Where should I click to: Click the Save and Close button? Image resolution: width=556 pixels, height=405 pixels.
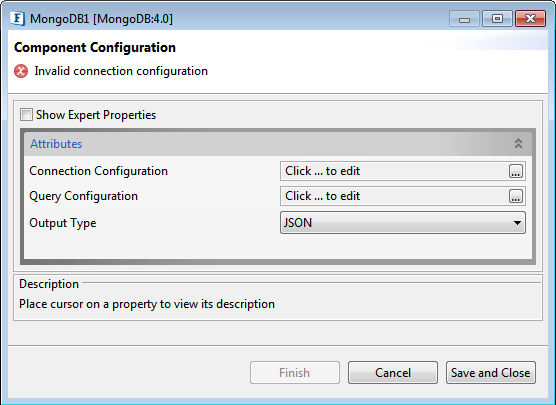(x=490, y=373)
